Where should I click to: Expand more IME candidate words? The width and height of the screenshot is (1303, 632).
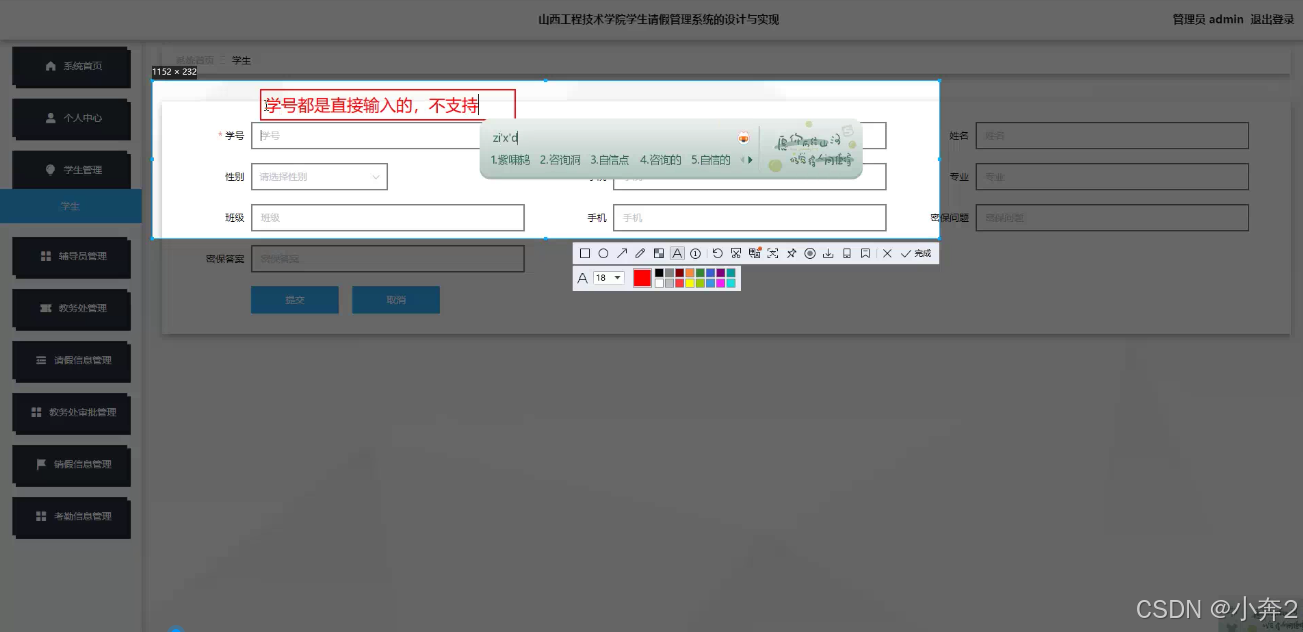(x=748, y=158)
